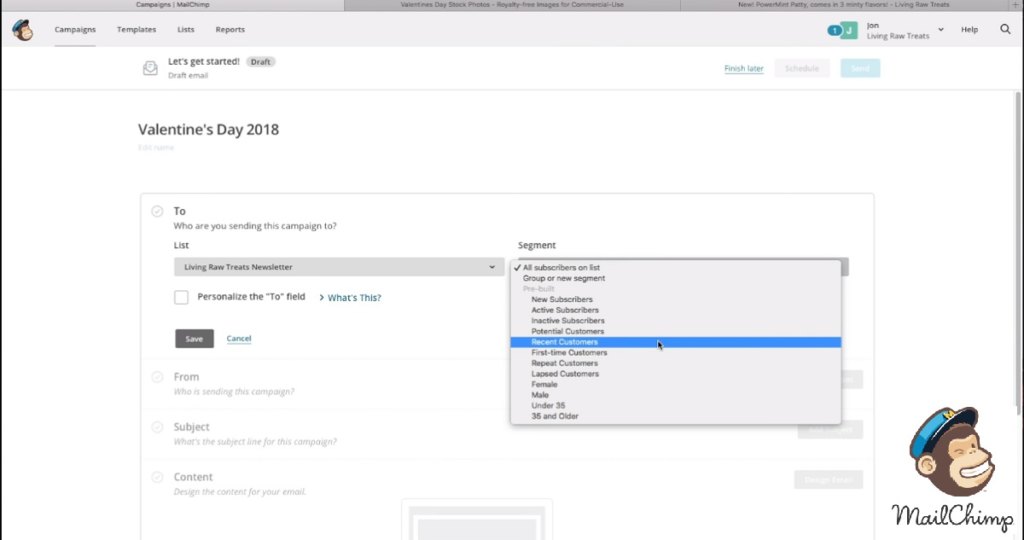
Task: Click the draft email envelope icon
Action: [150, 68]
